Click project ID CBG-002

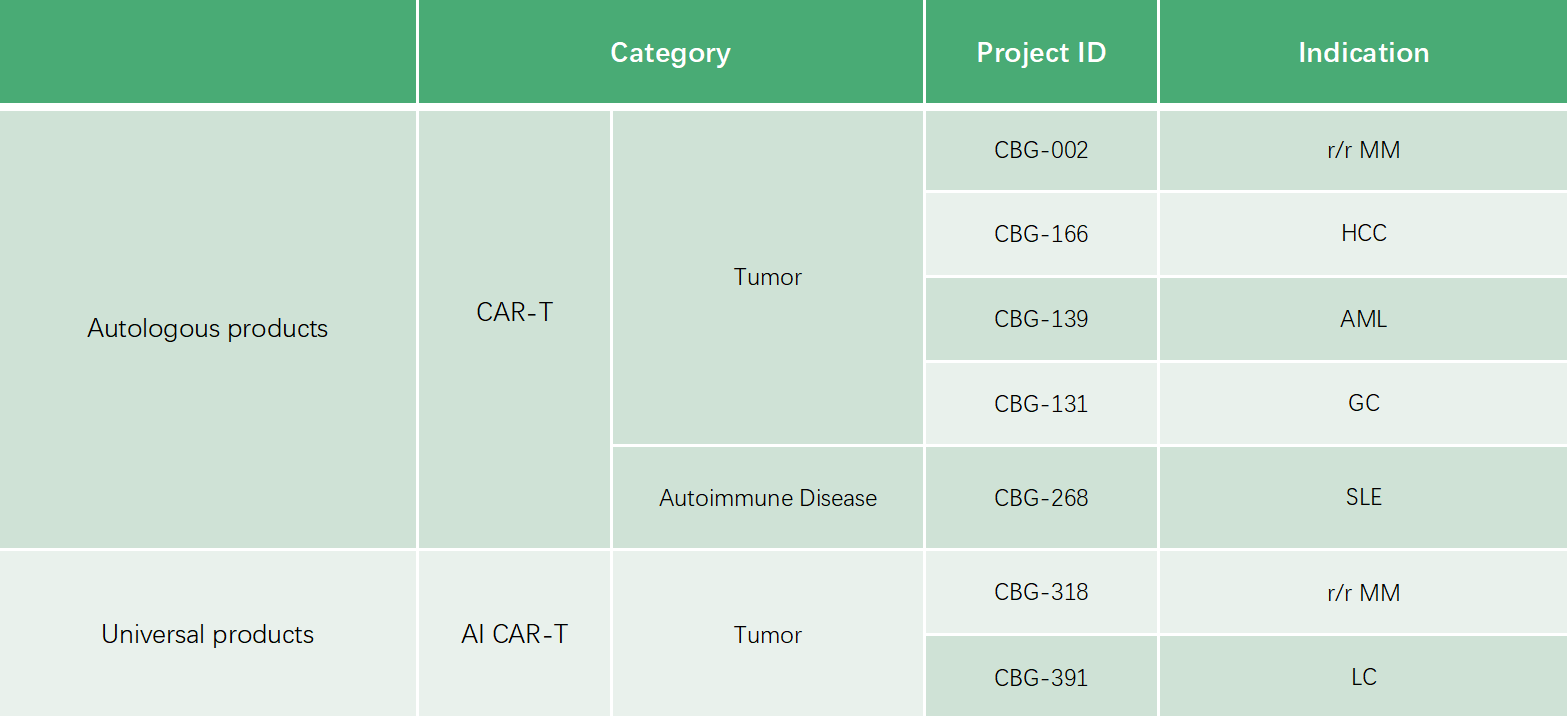pos(1041,150)
